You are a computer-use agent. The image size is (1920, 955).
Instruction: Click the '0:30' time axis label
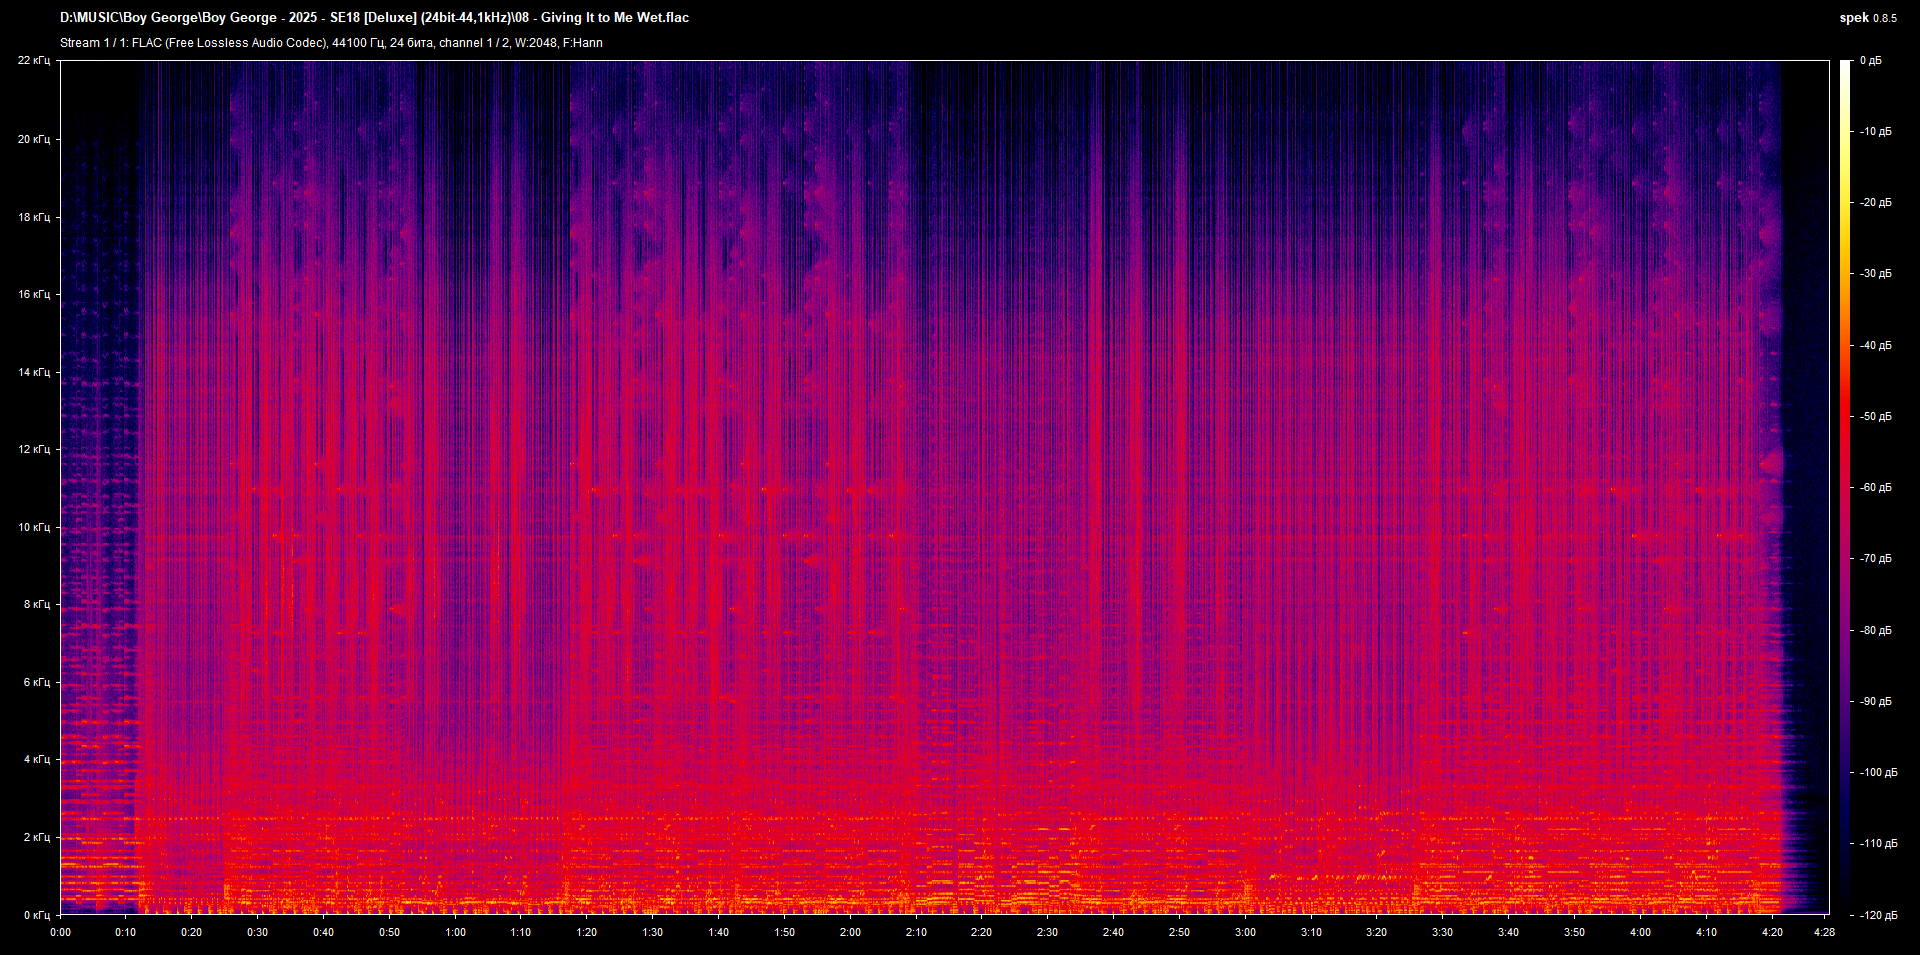(x=257, y=932)
